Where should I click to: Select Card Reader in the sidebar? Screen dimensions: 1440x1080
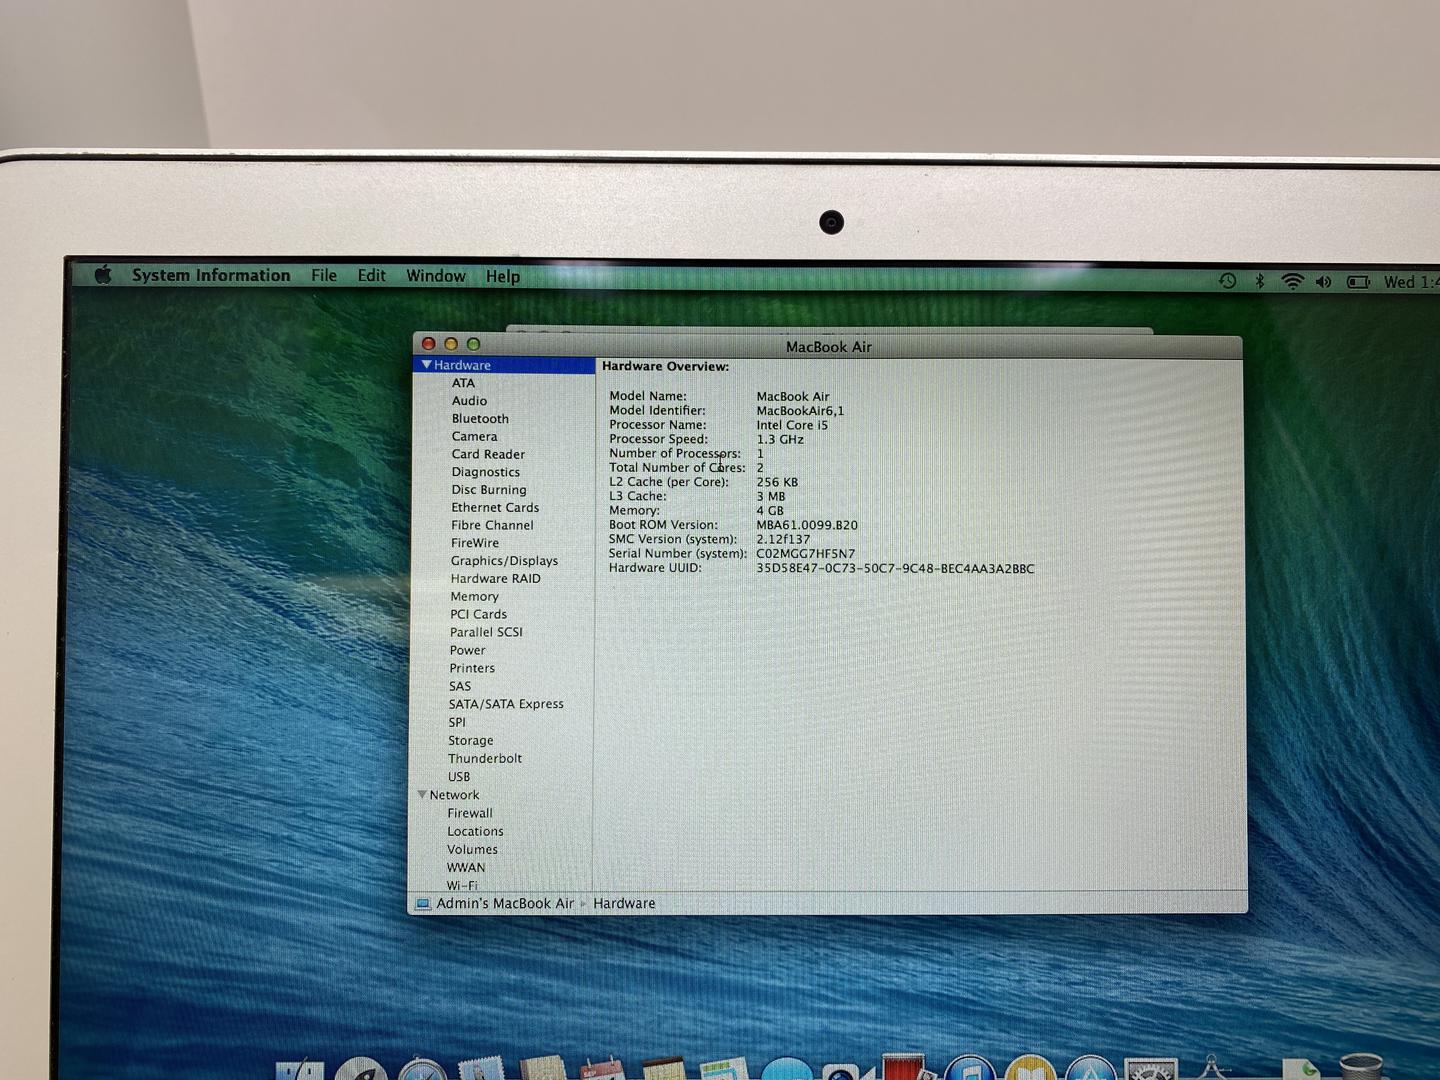click(488, 454)
